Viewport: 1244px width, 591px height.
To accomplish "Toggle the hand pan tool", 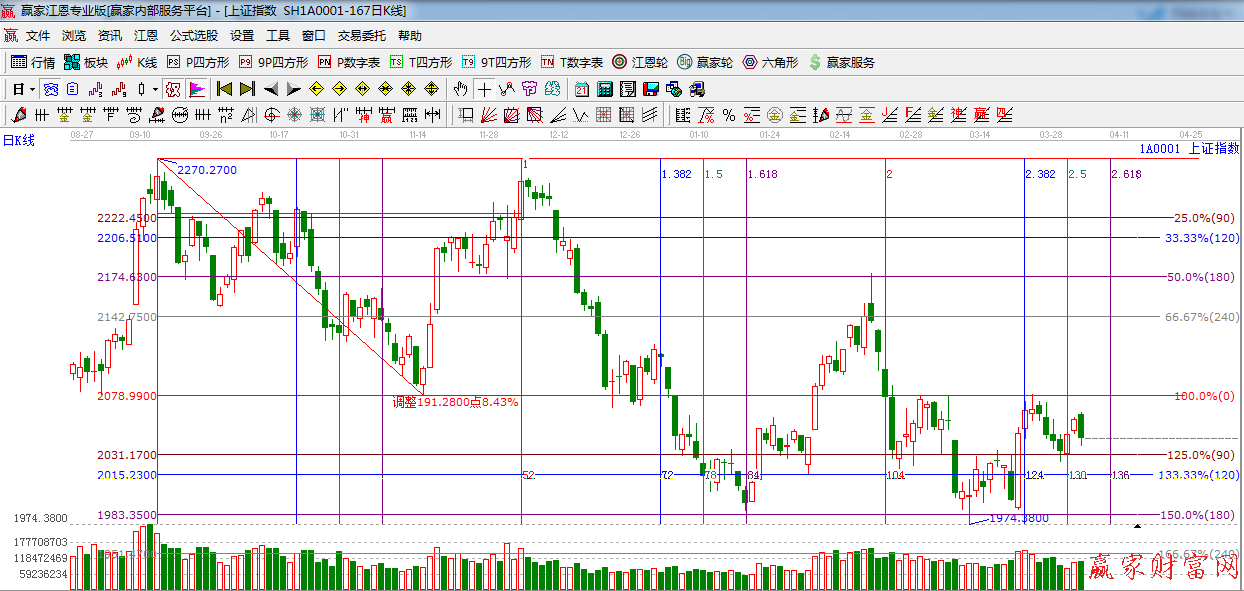I will pyautogui.click(x=460, y=89).
